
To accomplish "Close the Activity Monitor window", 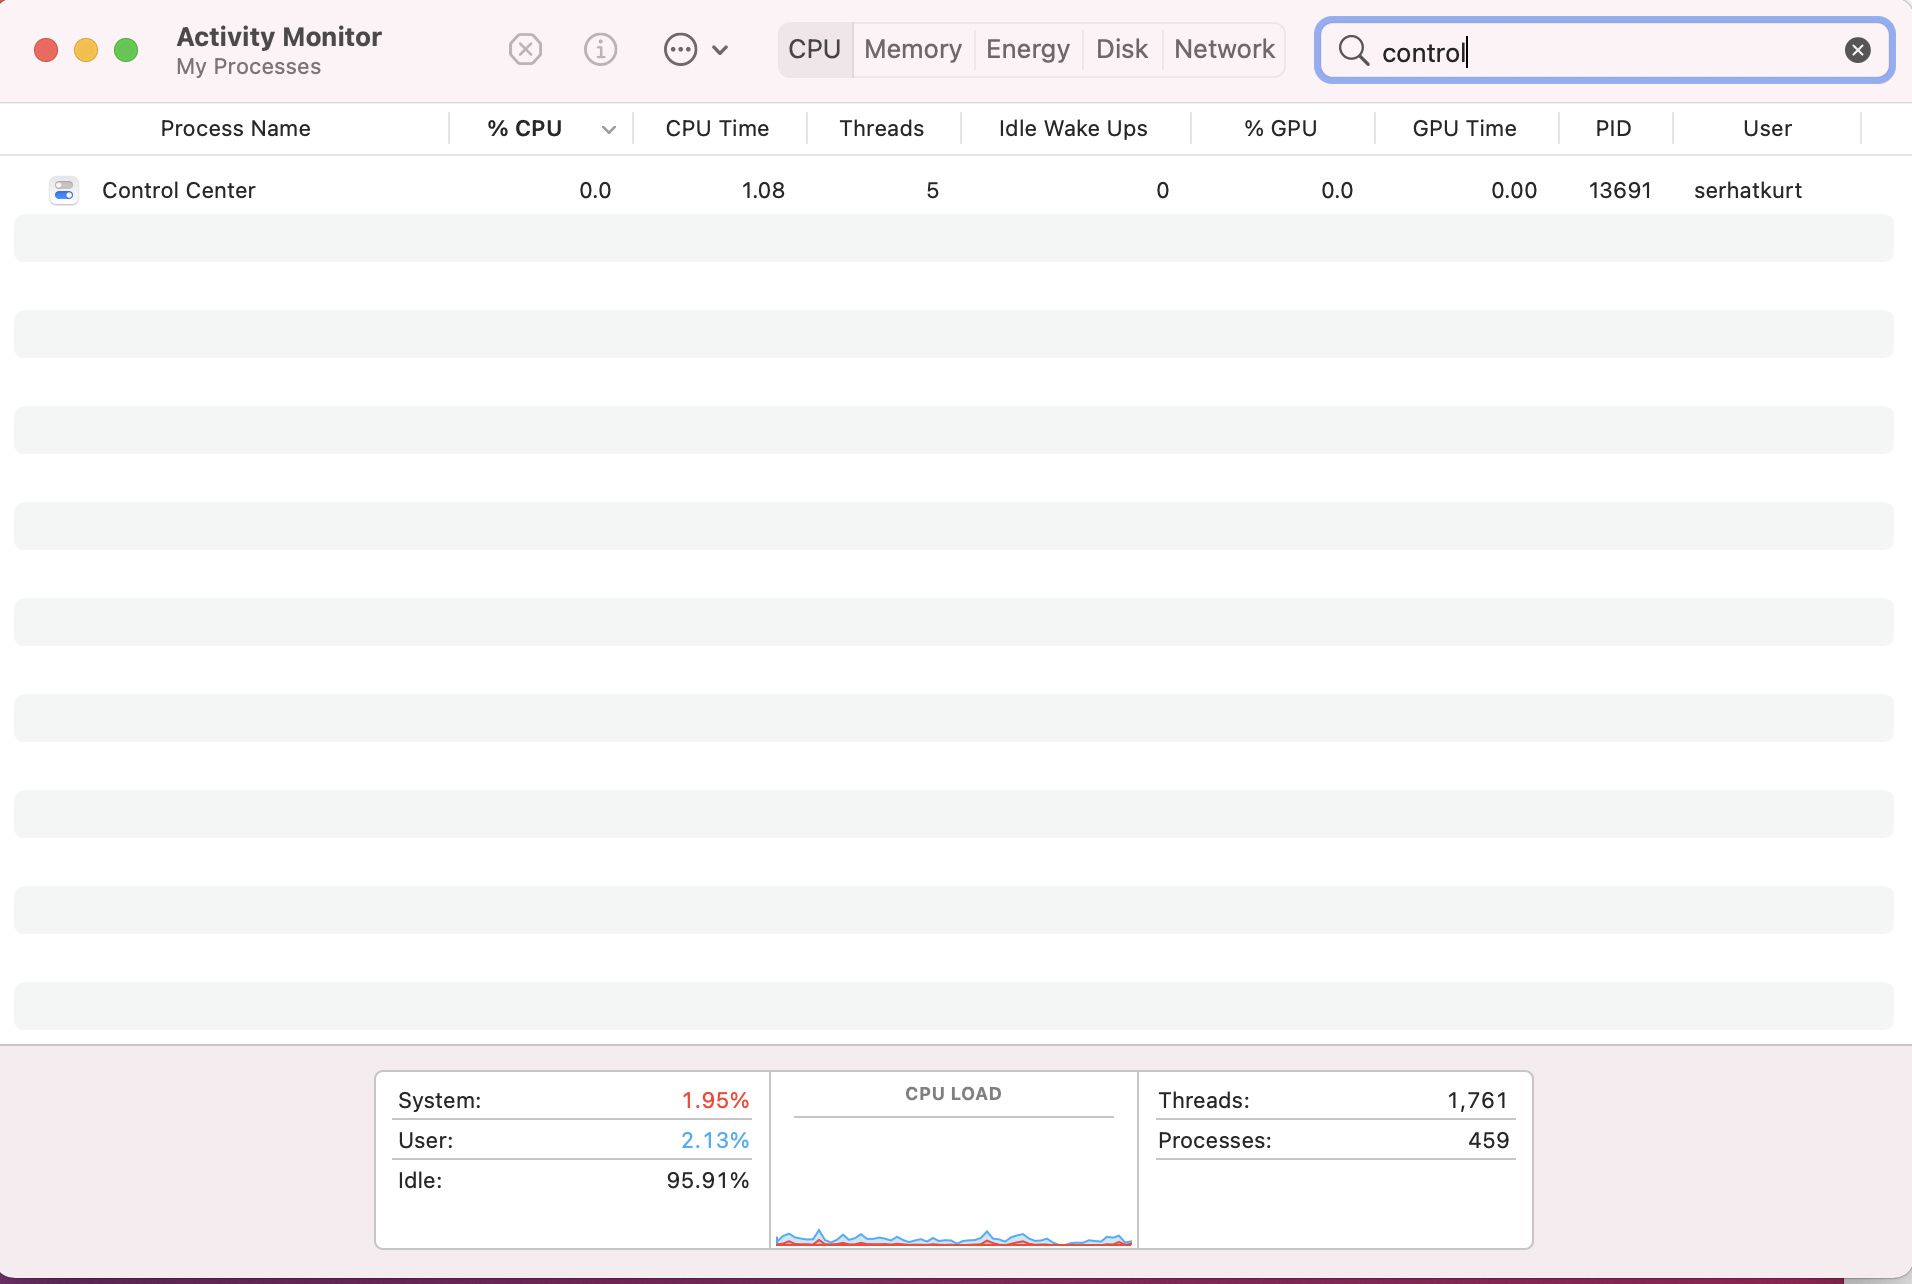I will (46, 50).
